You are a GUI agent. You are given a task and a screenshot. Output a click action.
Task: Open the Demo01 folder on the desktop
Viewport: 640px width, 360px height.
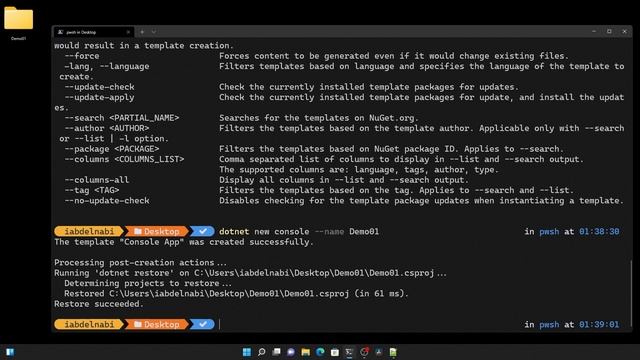pyautogui.click(x=18, y=23)
